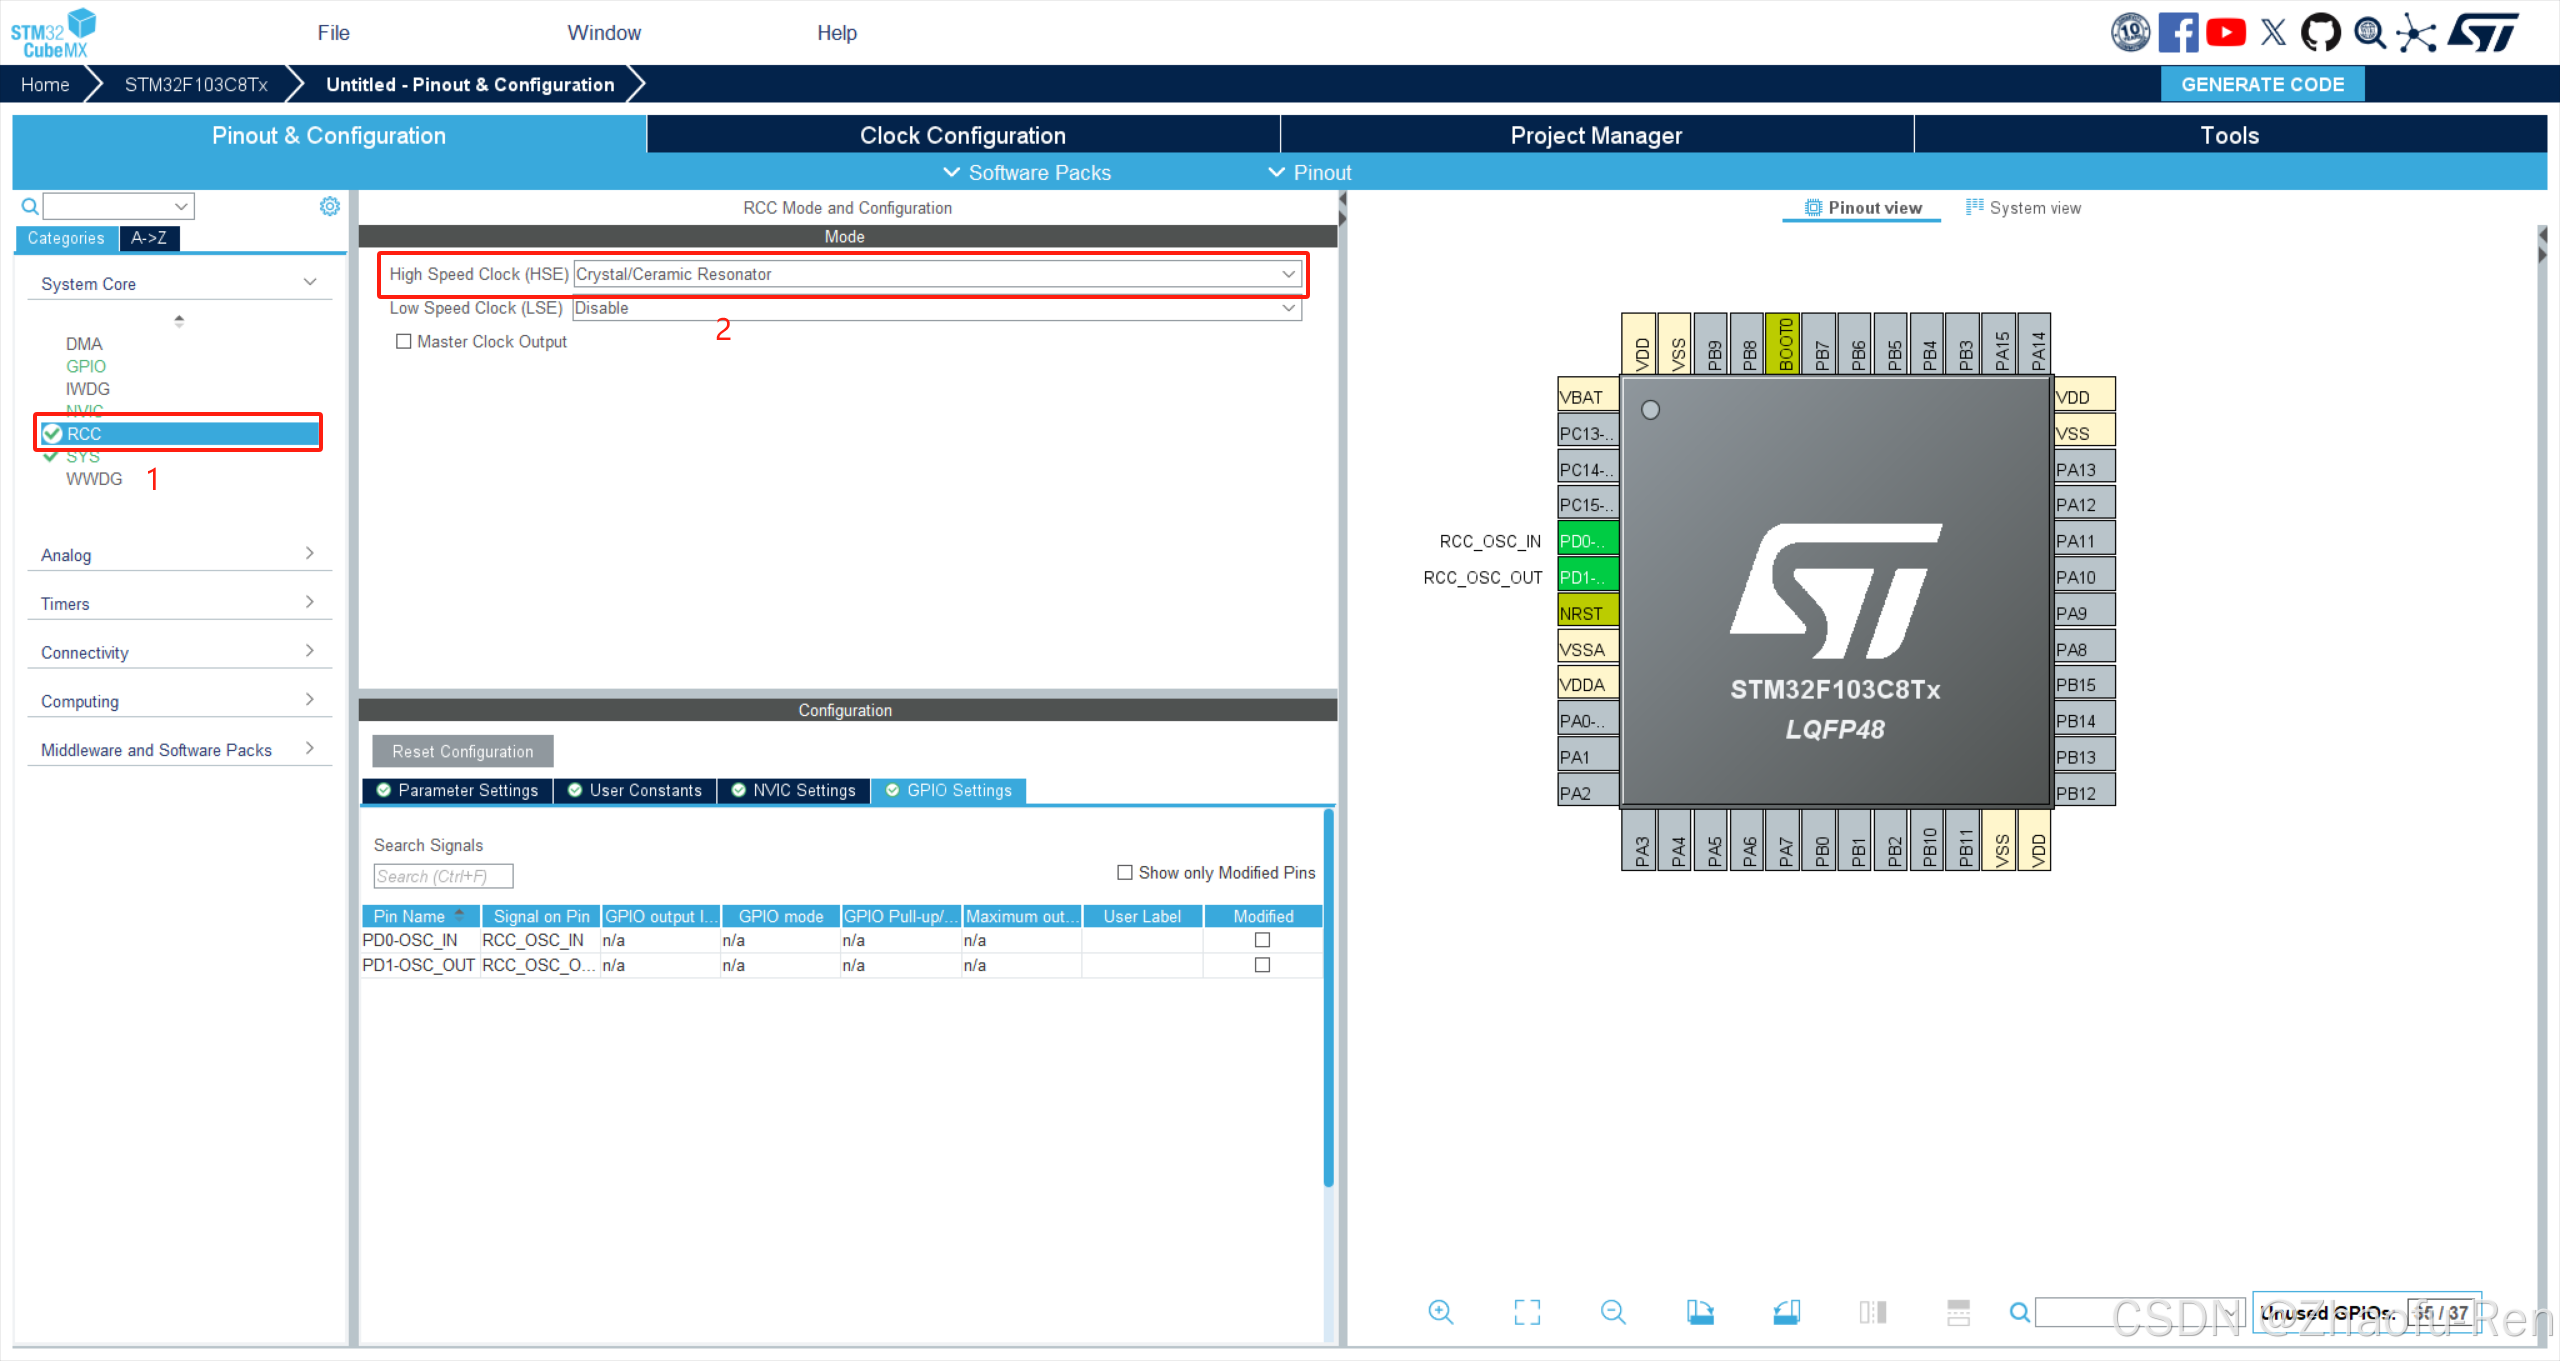Image resolution: width=2560 pixels, height=1361 pixels.
Task: Switch to the Tools tab
Action: click(2230, 135)
